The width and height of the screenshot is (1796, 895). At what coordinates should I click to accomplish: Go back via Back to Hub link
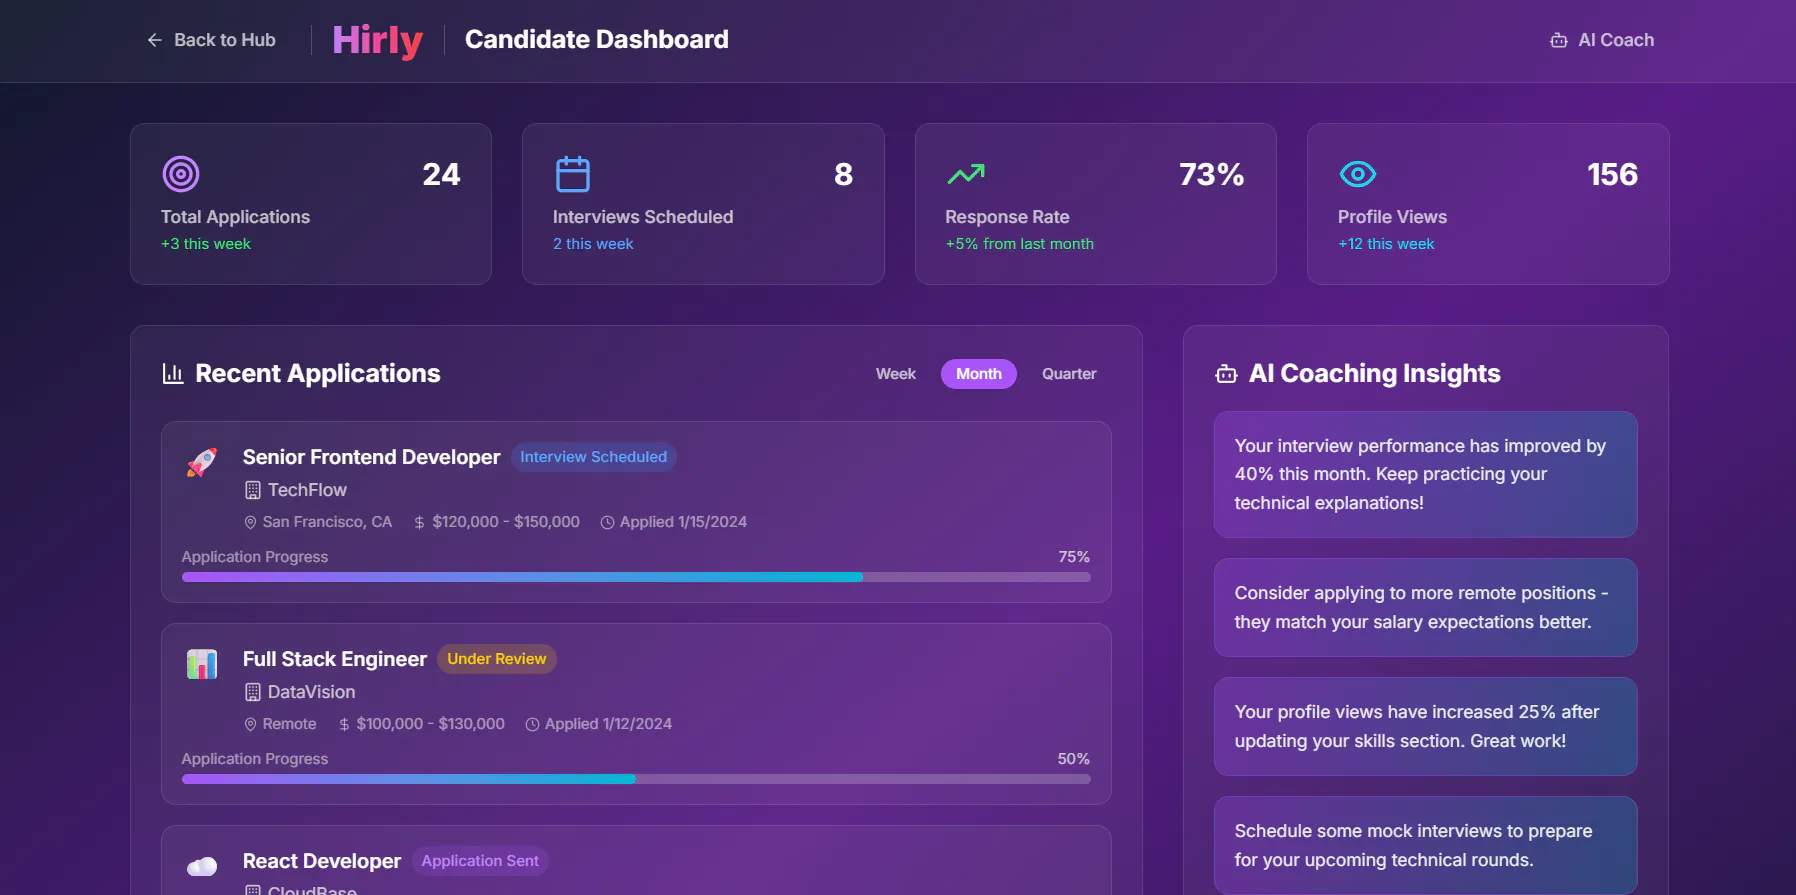point(211,40)
